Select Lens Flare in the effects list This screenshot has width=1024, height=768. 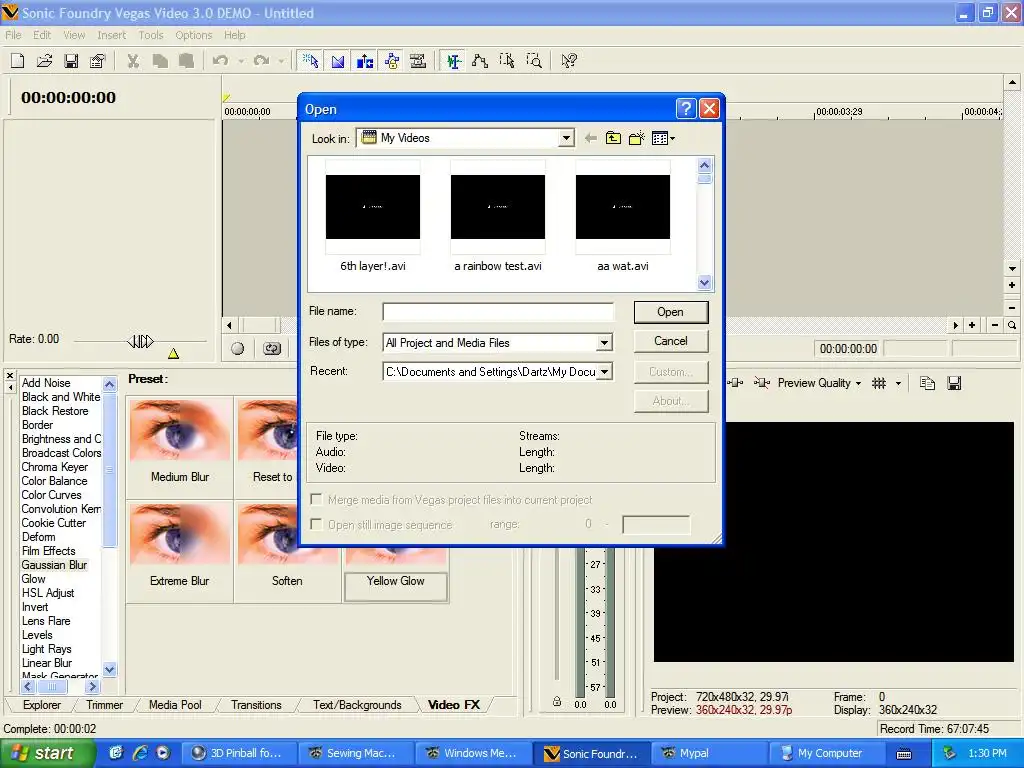pos(46,621)
